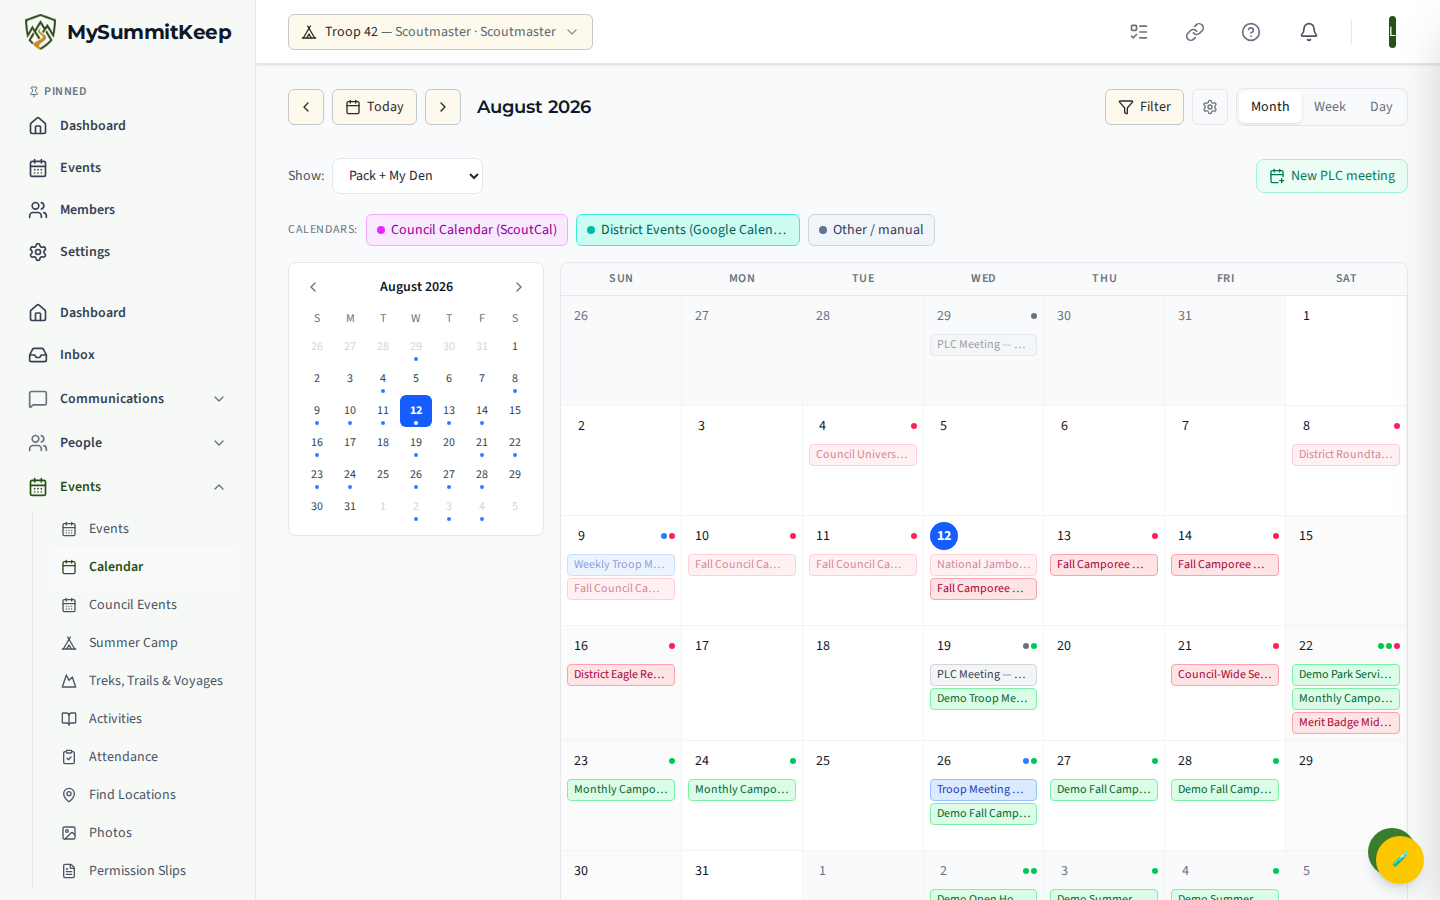Go to next month in main calendar

click(443, 107)
